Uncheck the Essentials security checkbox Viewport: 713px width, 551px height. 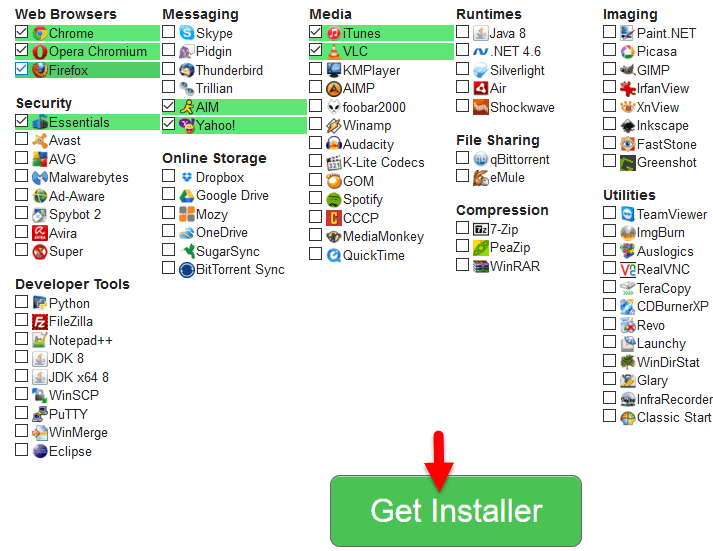(21, 120)
